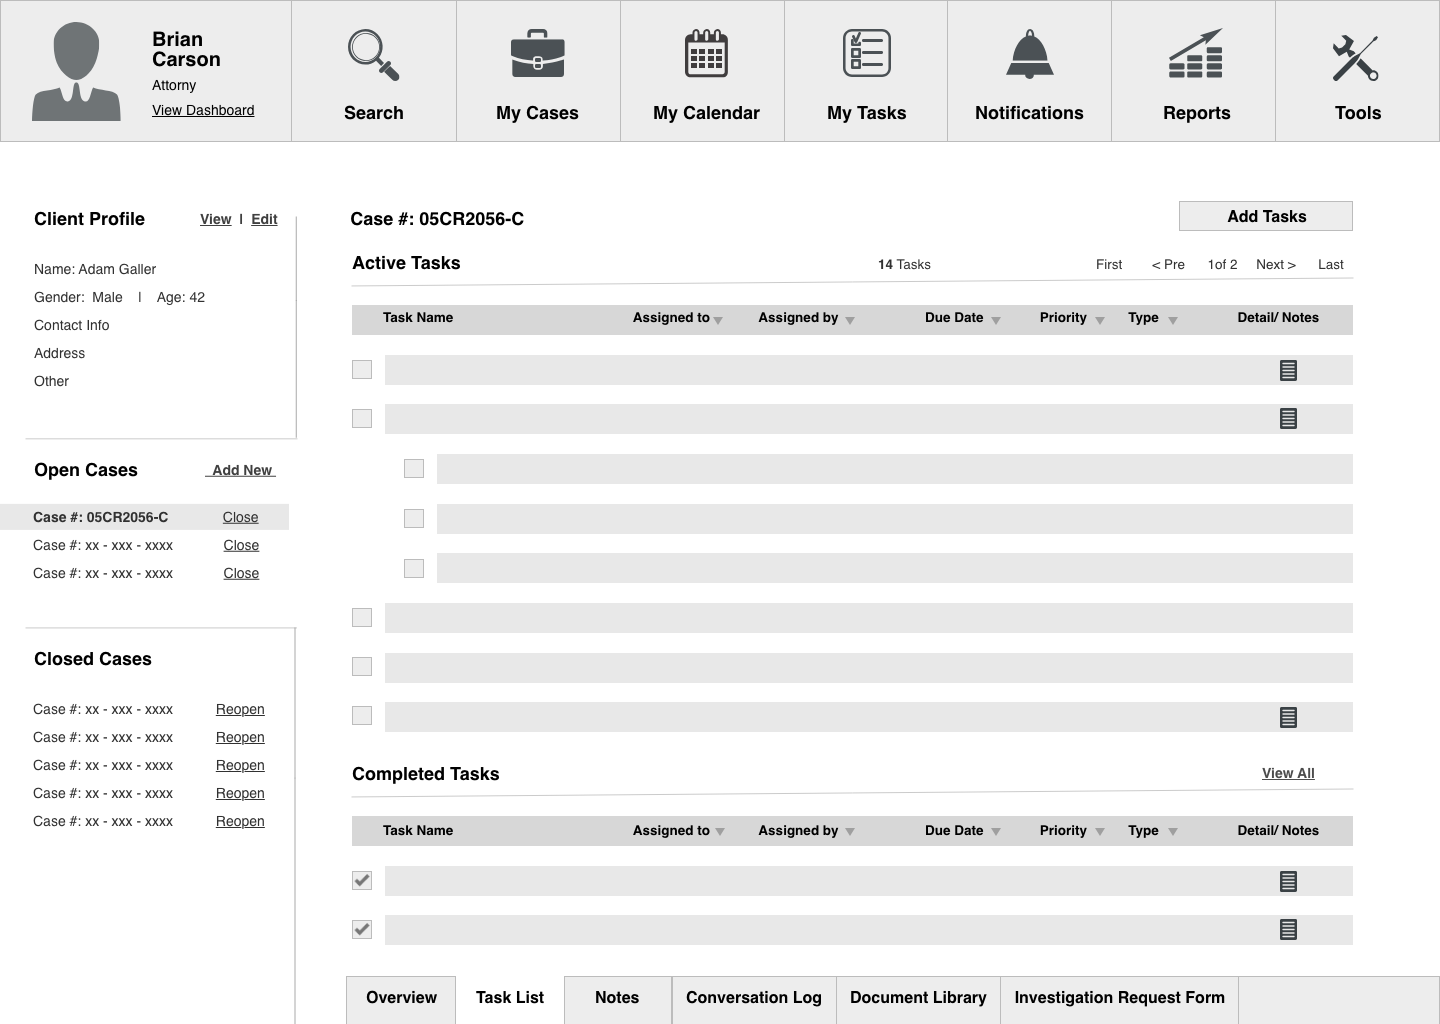Uncheck the first completed task checkbox
The height and width of the screenshot is (1024, 1440).
(x=362, y=880)
